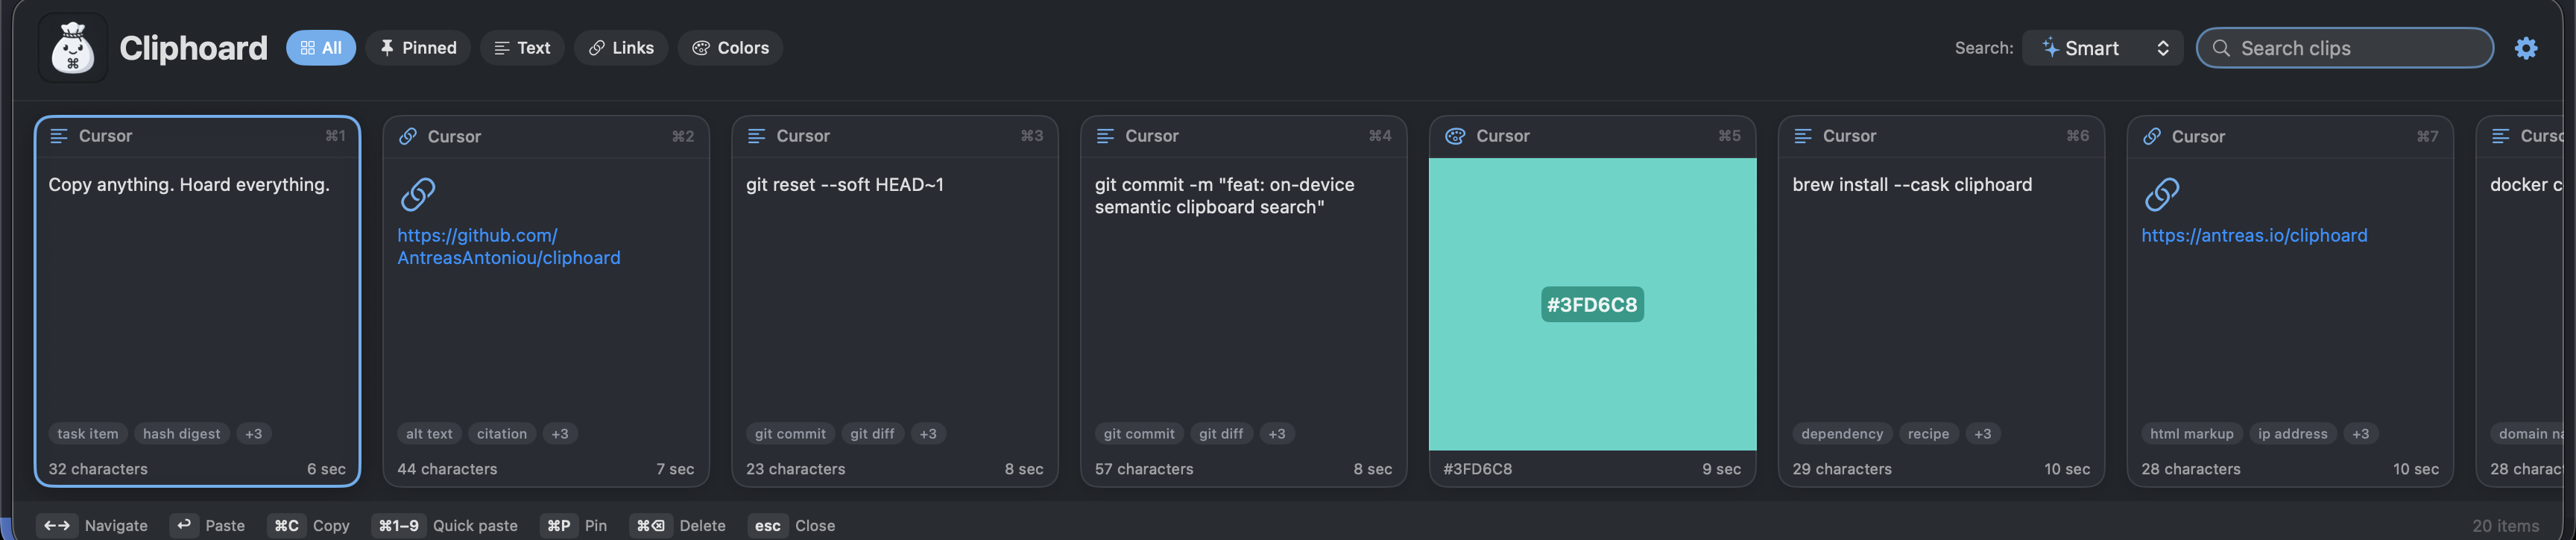Click the link type icon on the ⌘7 card

pyautogui.click(x=2152, y=136)
